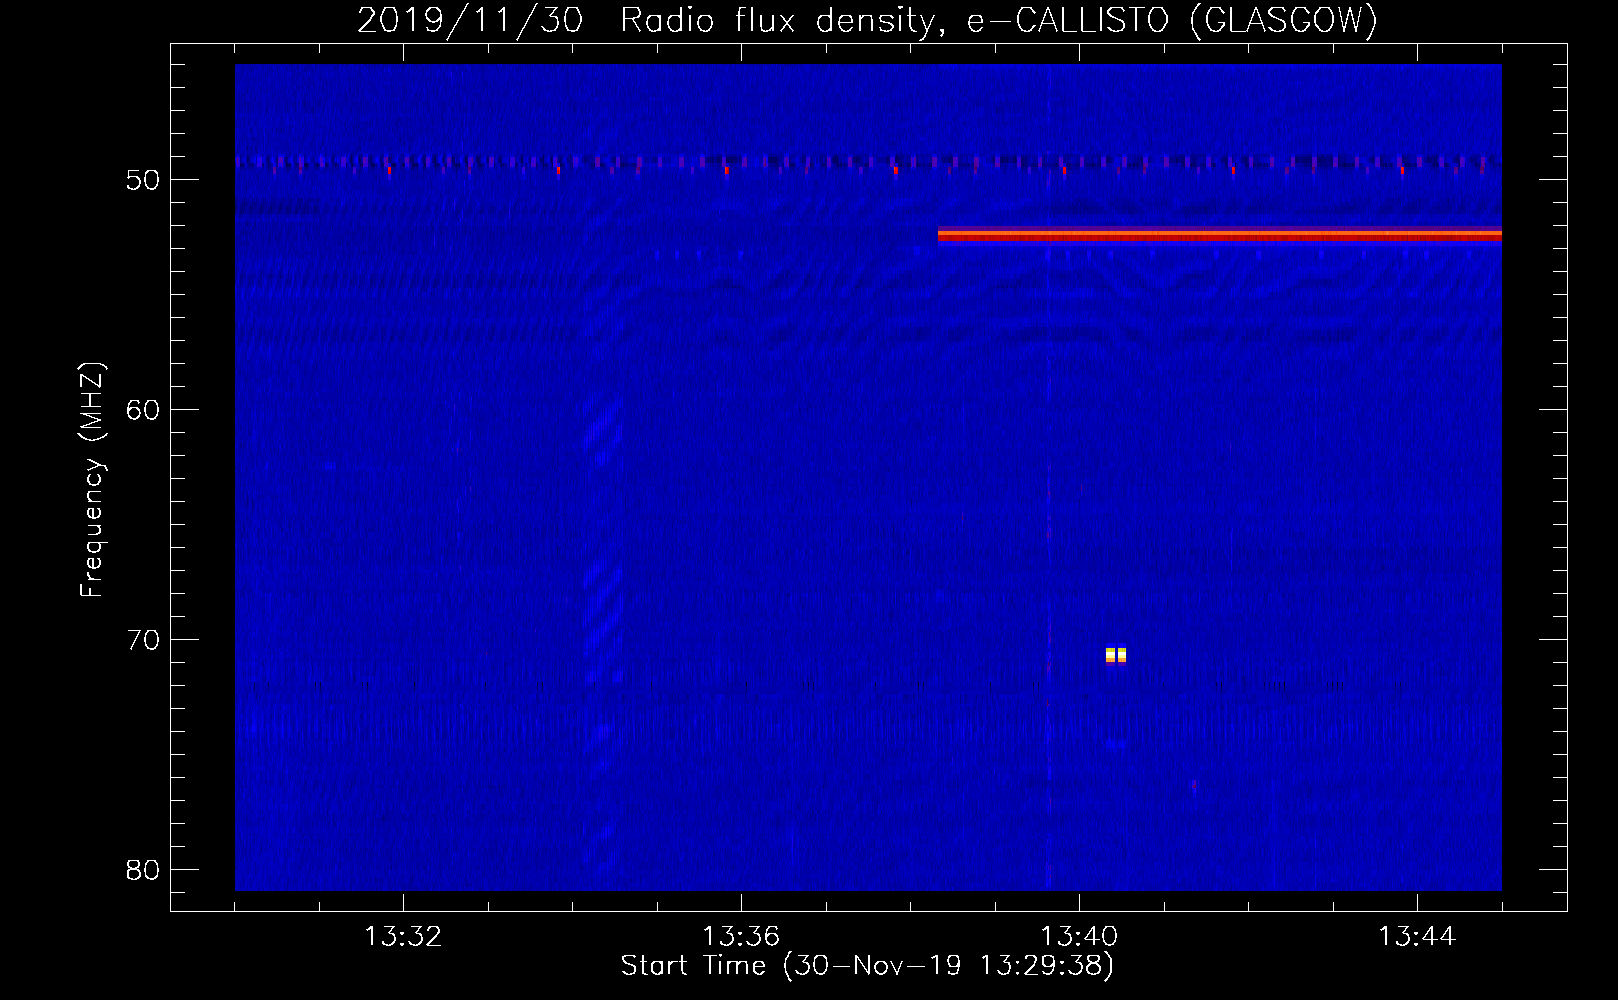Click the 80 frequency tick label
The width and height of the screenshot is (1618, 1000).
(x=143, y=870)
